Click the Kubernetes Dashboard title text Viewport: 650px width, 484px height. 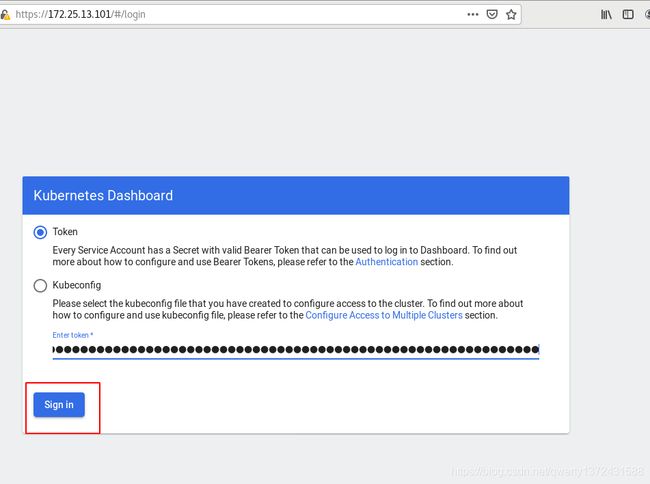point(103,196)
